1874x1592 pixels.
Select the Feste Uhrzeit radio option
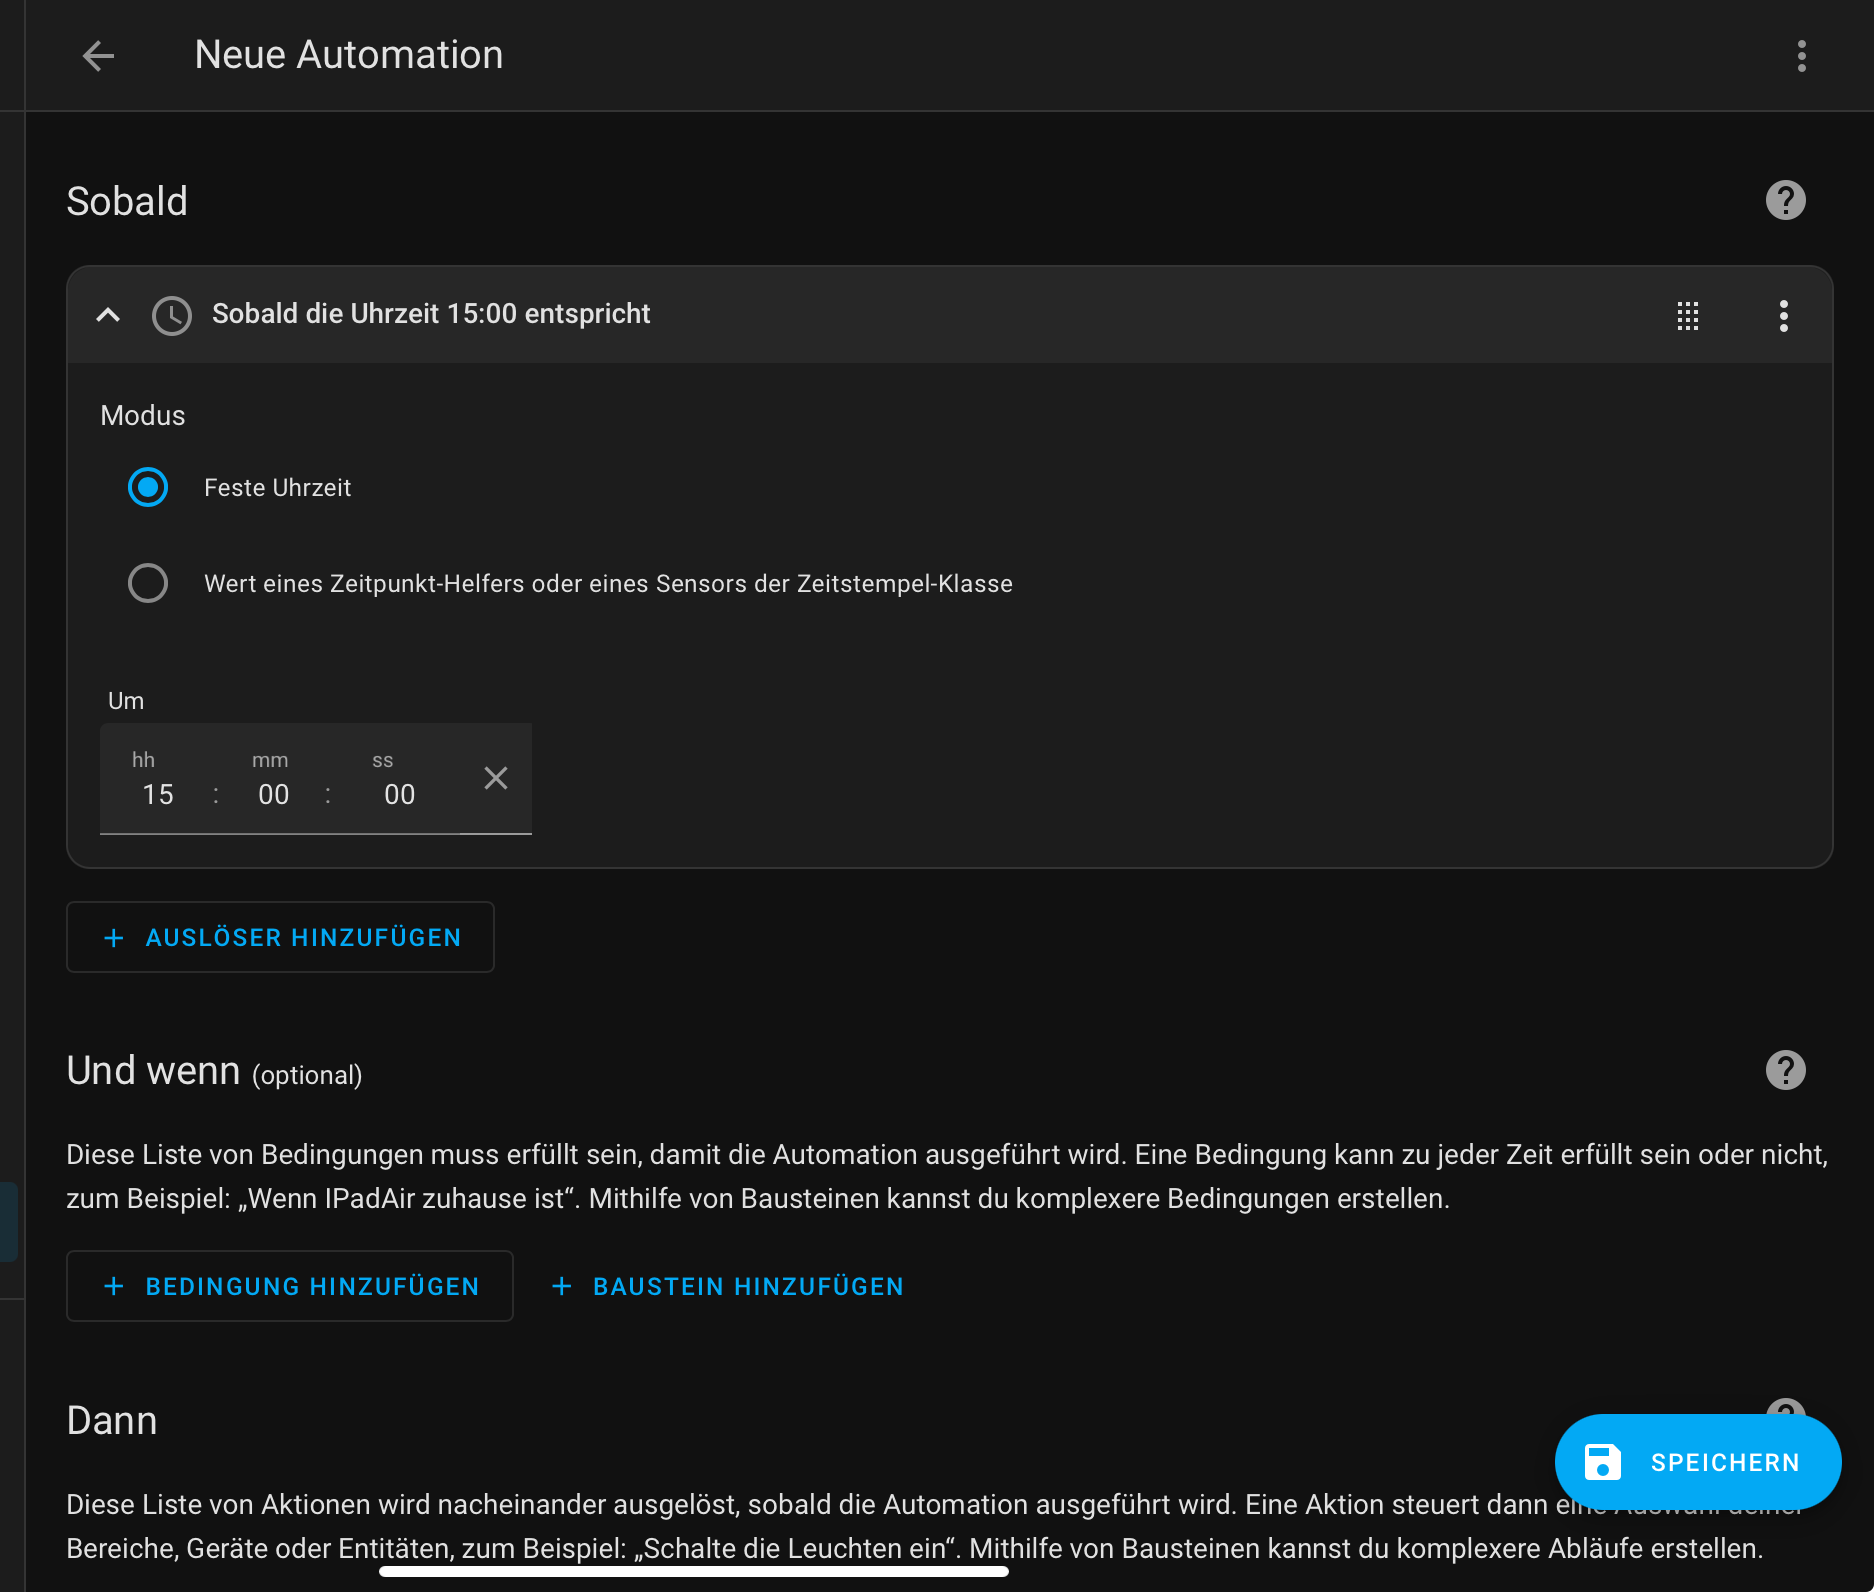[148, 488]
